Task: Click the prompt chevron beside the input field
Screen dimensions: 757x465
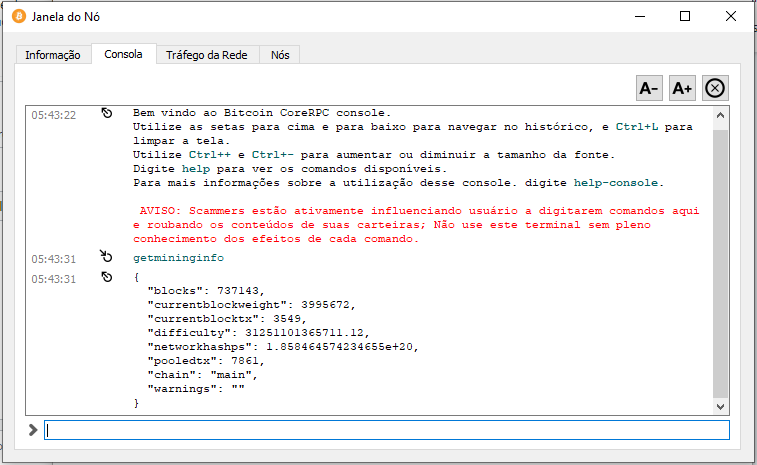Action: (x=33, y=430)
